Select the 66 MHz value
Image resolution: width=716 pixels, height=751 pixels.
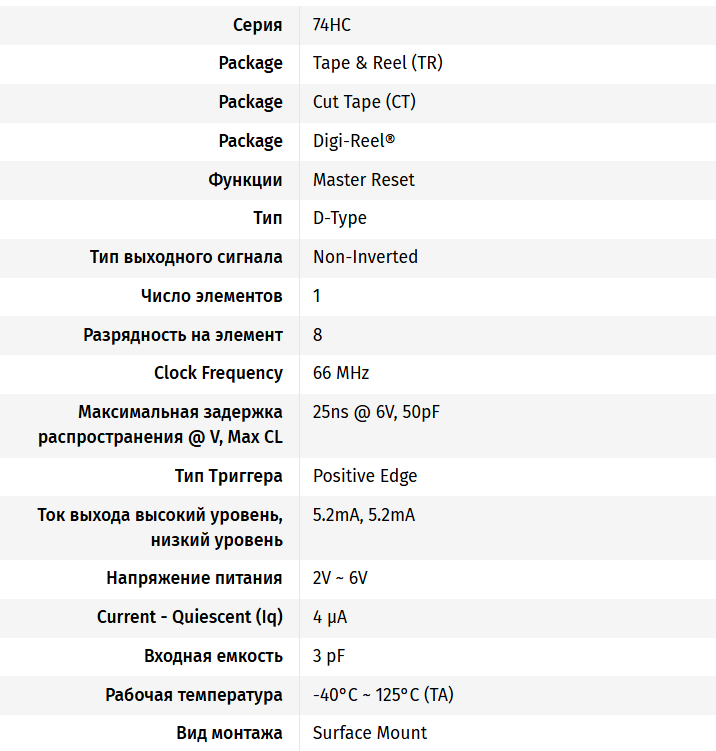341,373
